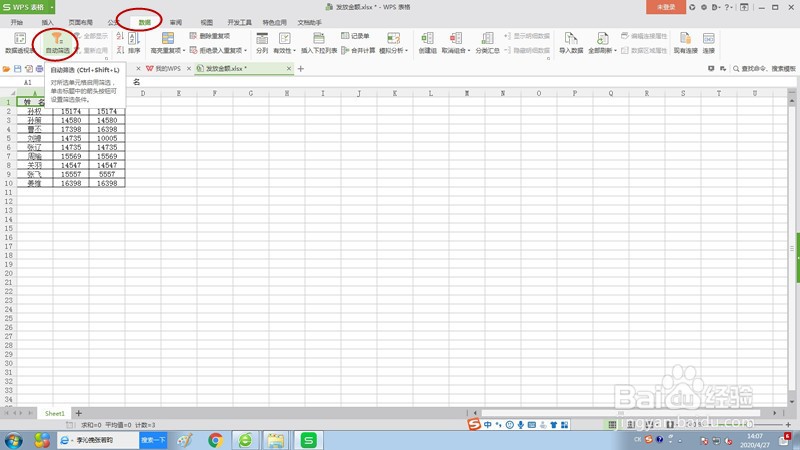Click cell containing 17398
This screenshot has height=450, width=800.
(71, 129)
